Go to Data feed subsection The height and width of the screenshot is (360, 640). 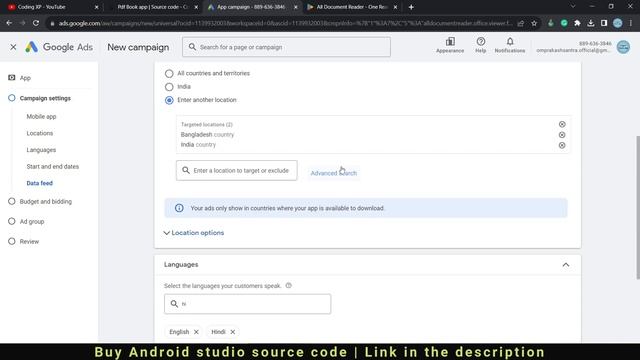[x=40, y=183]
